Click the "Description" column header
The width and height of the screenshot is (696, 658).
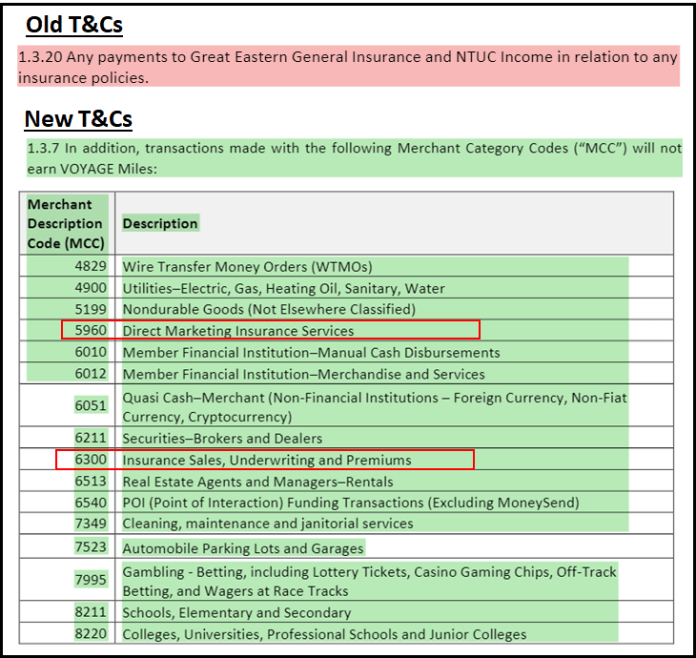(160, 223)
